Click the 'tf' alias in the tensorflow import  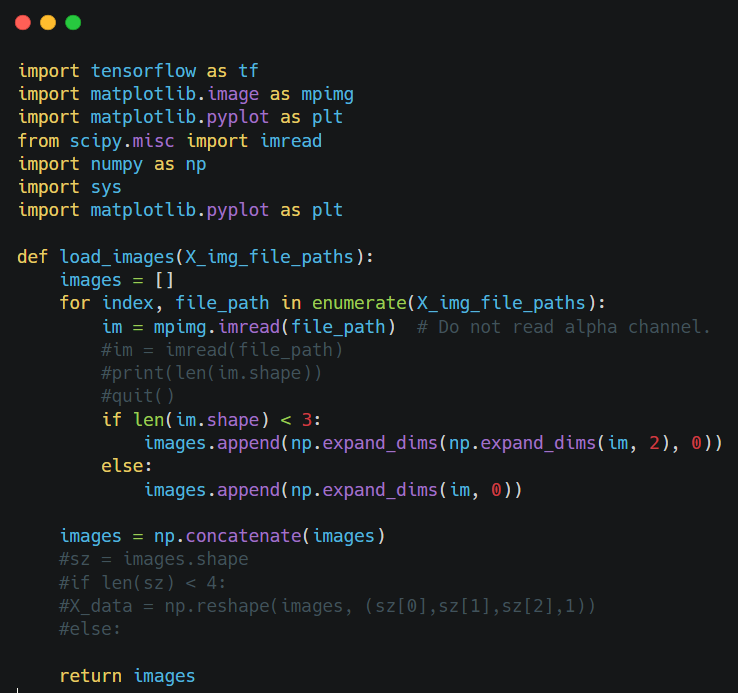coord(248,71)
